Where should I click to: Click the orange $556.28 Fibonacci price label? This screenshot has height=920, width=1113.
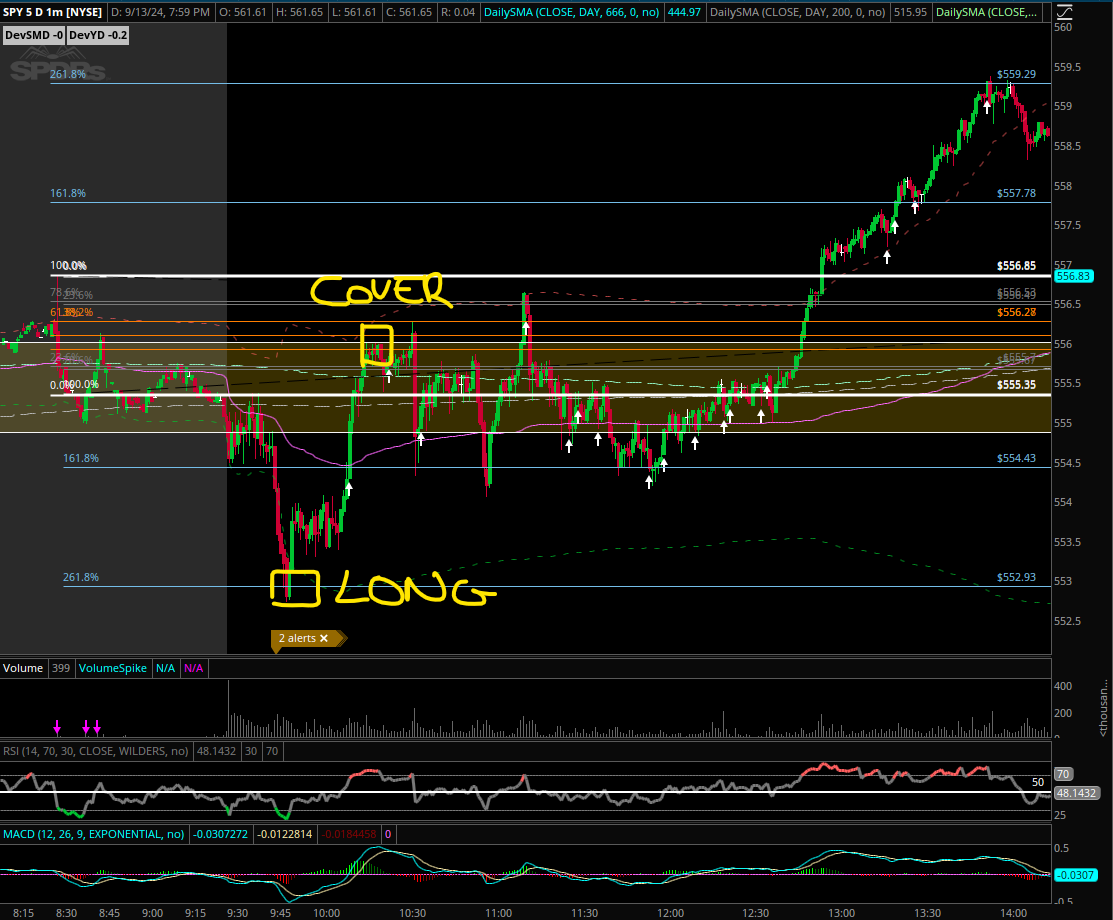pyautogui.click(x=1016, y=312)
